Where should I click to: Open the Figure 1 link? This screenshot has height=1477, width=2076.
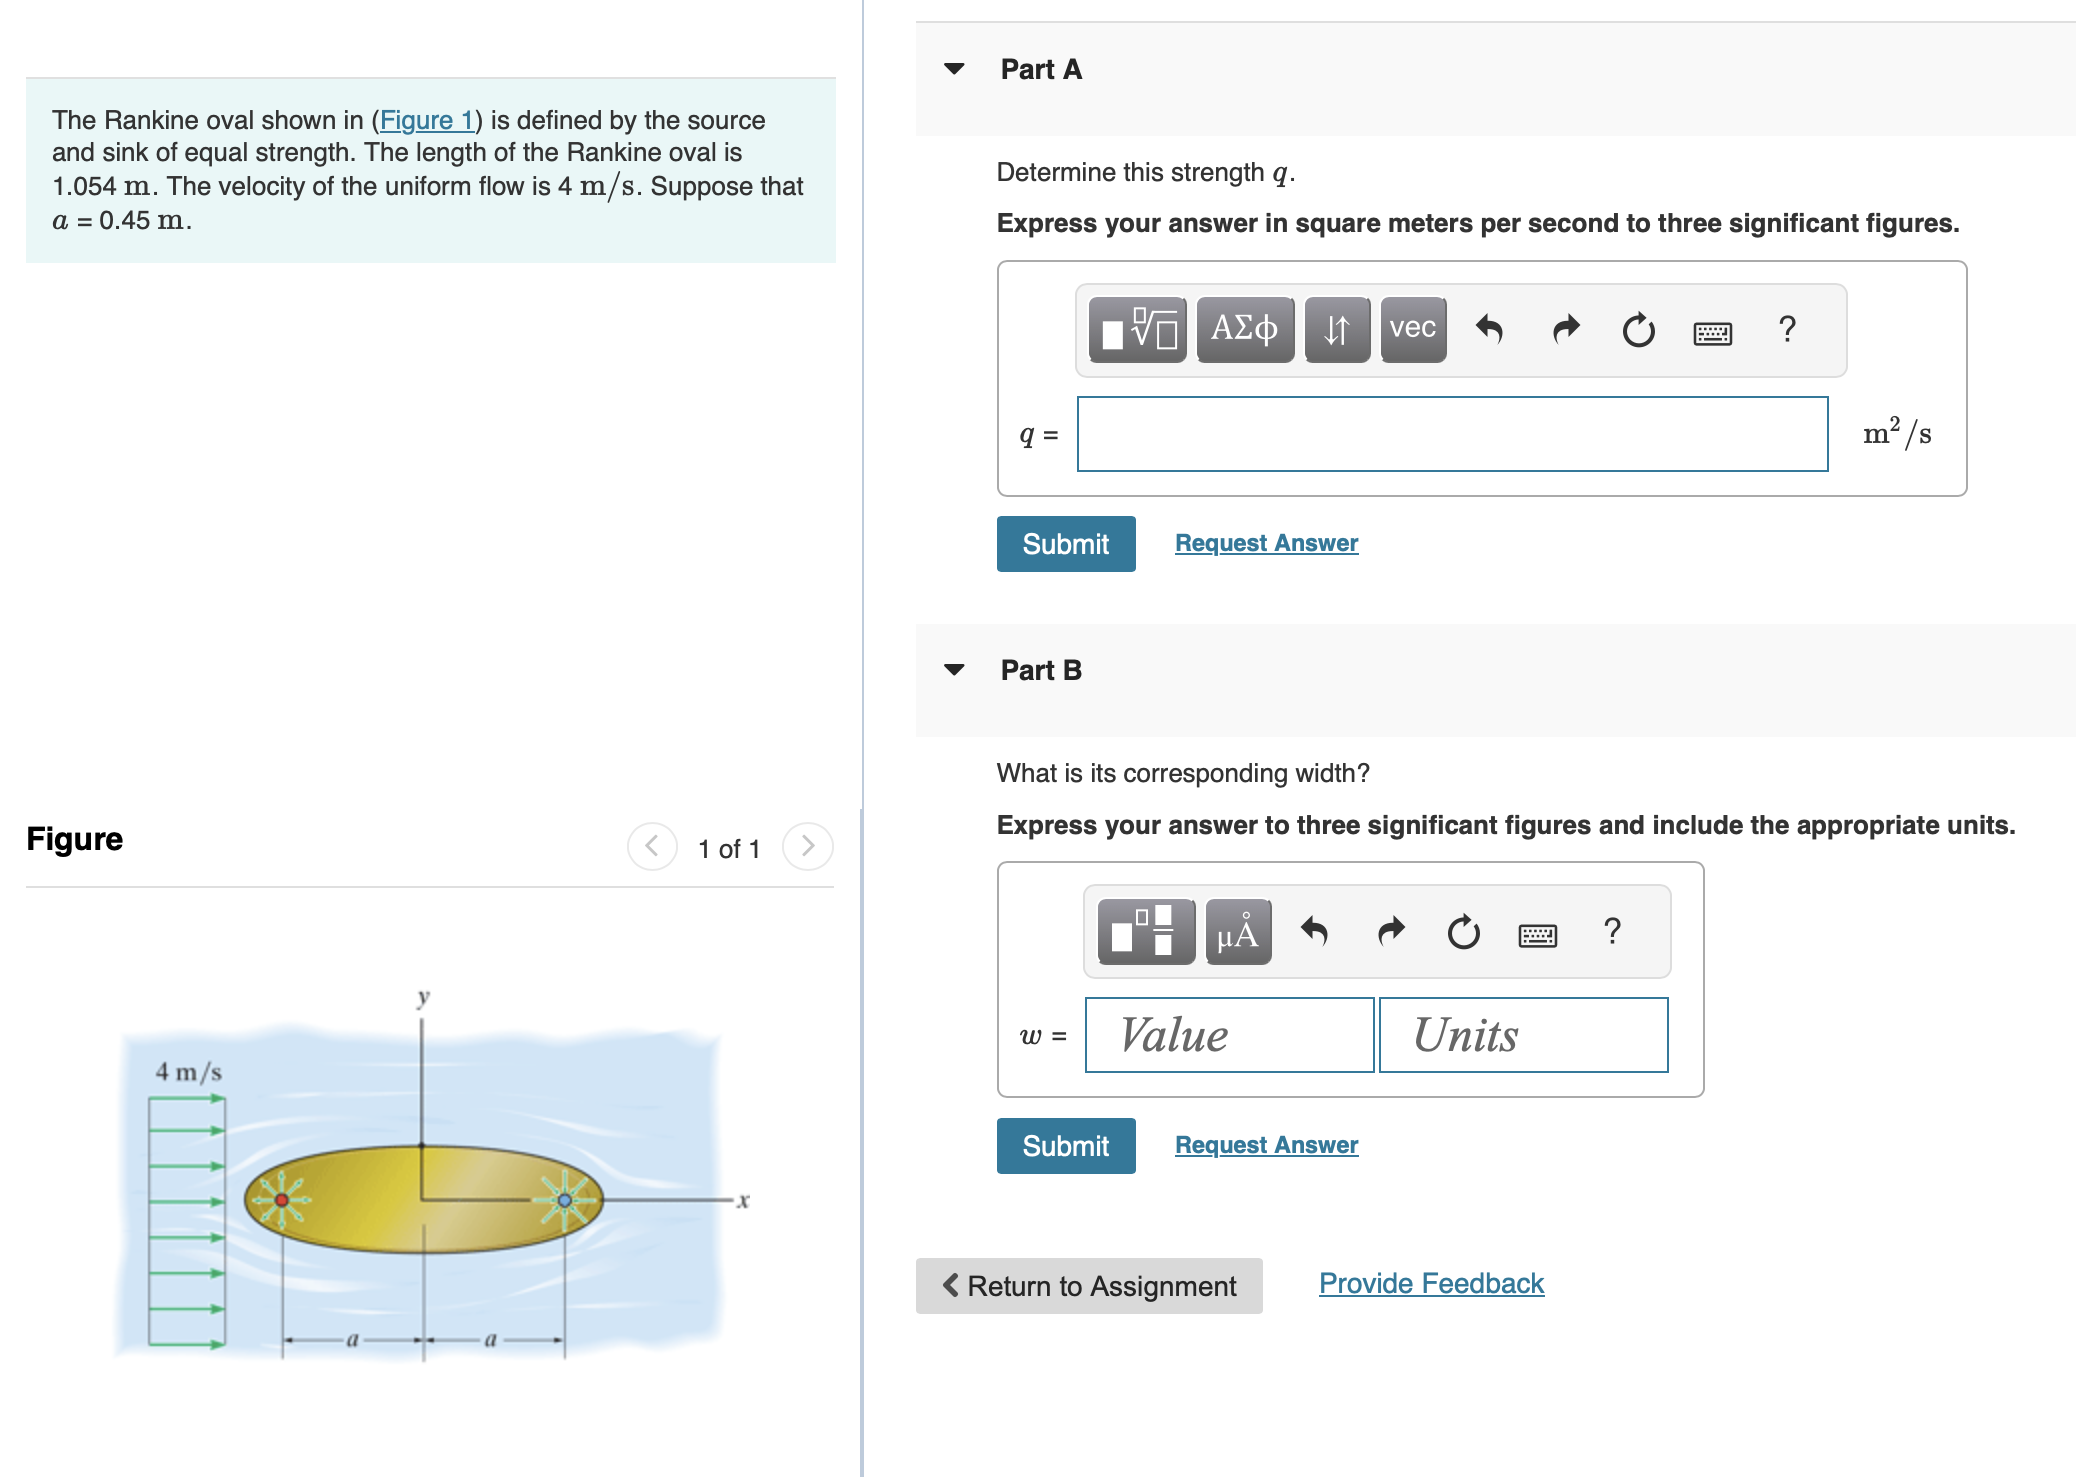coord(427,120)
